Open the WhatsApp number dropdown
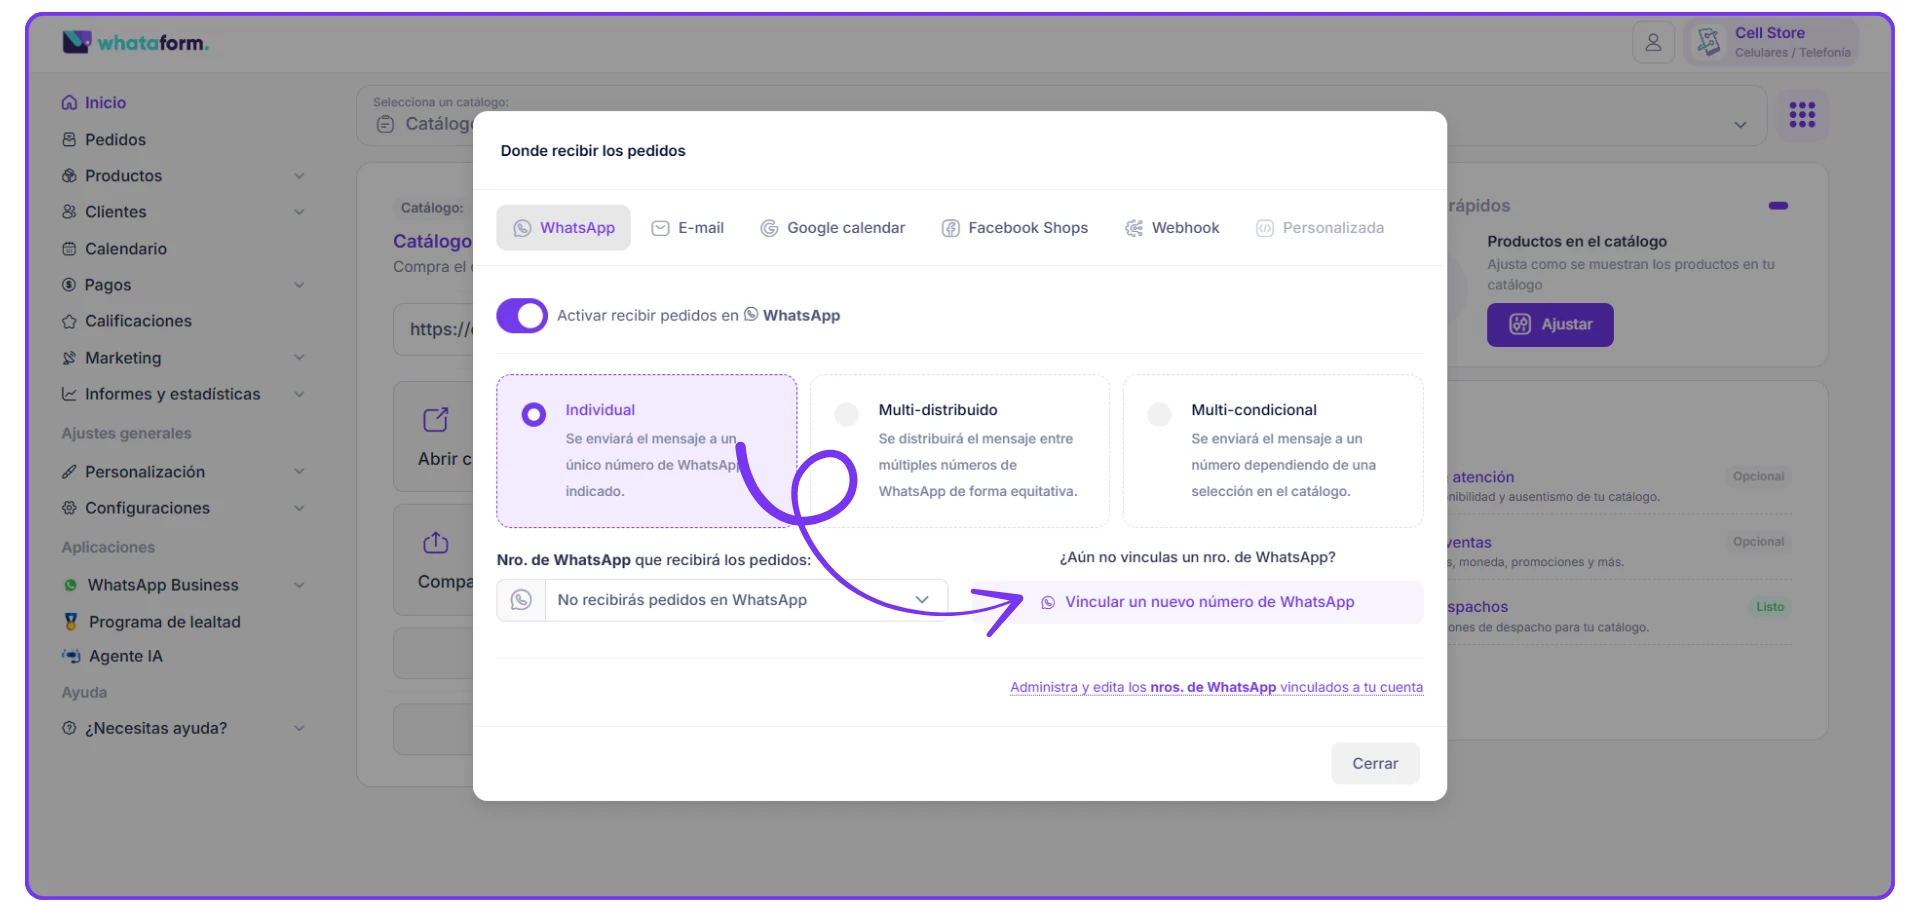This screenshot has width=1920, height=912. [x=744, y=600]
